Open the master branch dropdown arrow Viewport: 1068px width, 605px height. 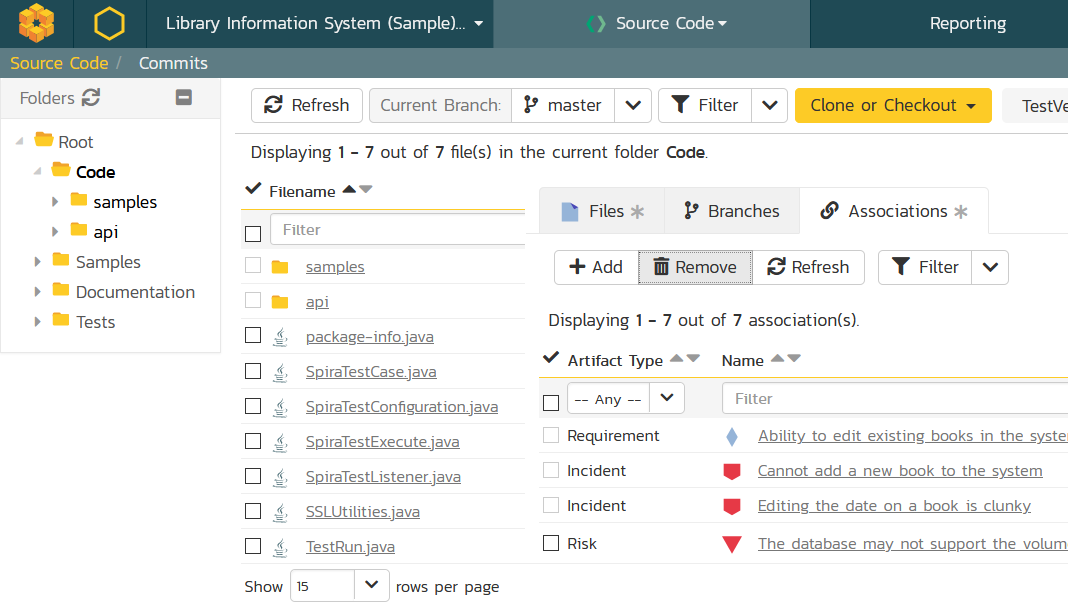633,105
